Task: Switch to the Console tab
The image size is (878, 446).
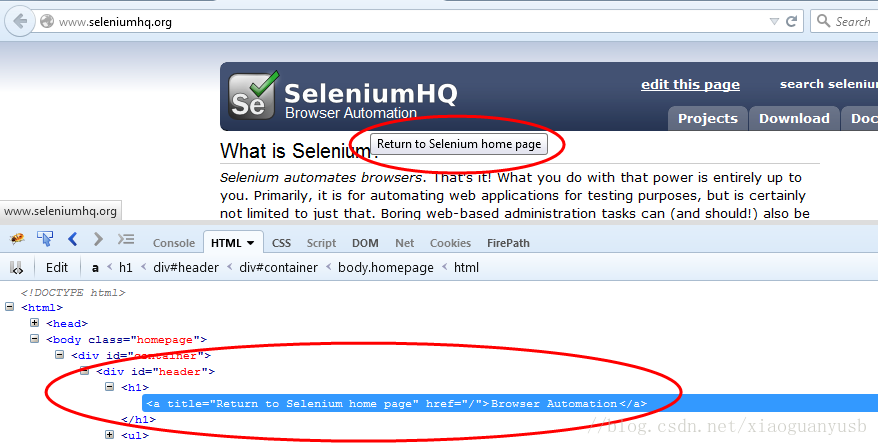Action: (174, 243)
